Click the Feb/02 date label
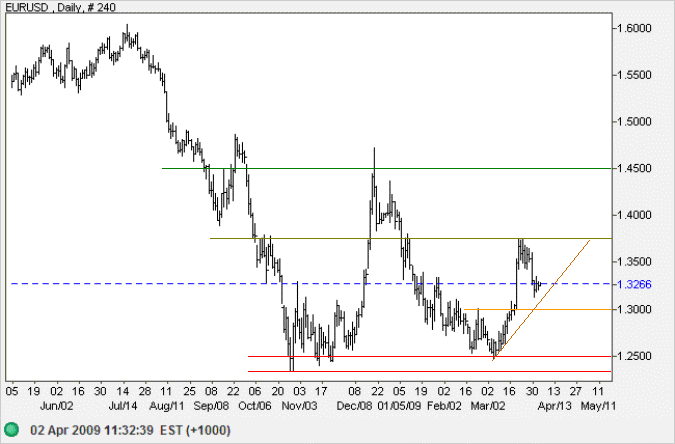Viewport: 675px width, 444px height. pos(444,406)
